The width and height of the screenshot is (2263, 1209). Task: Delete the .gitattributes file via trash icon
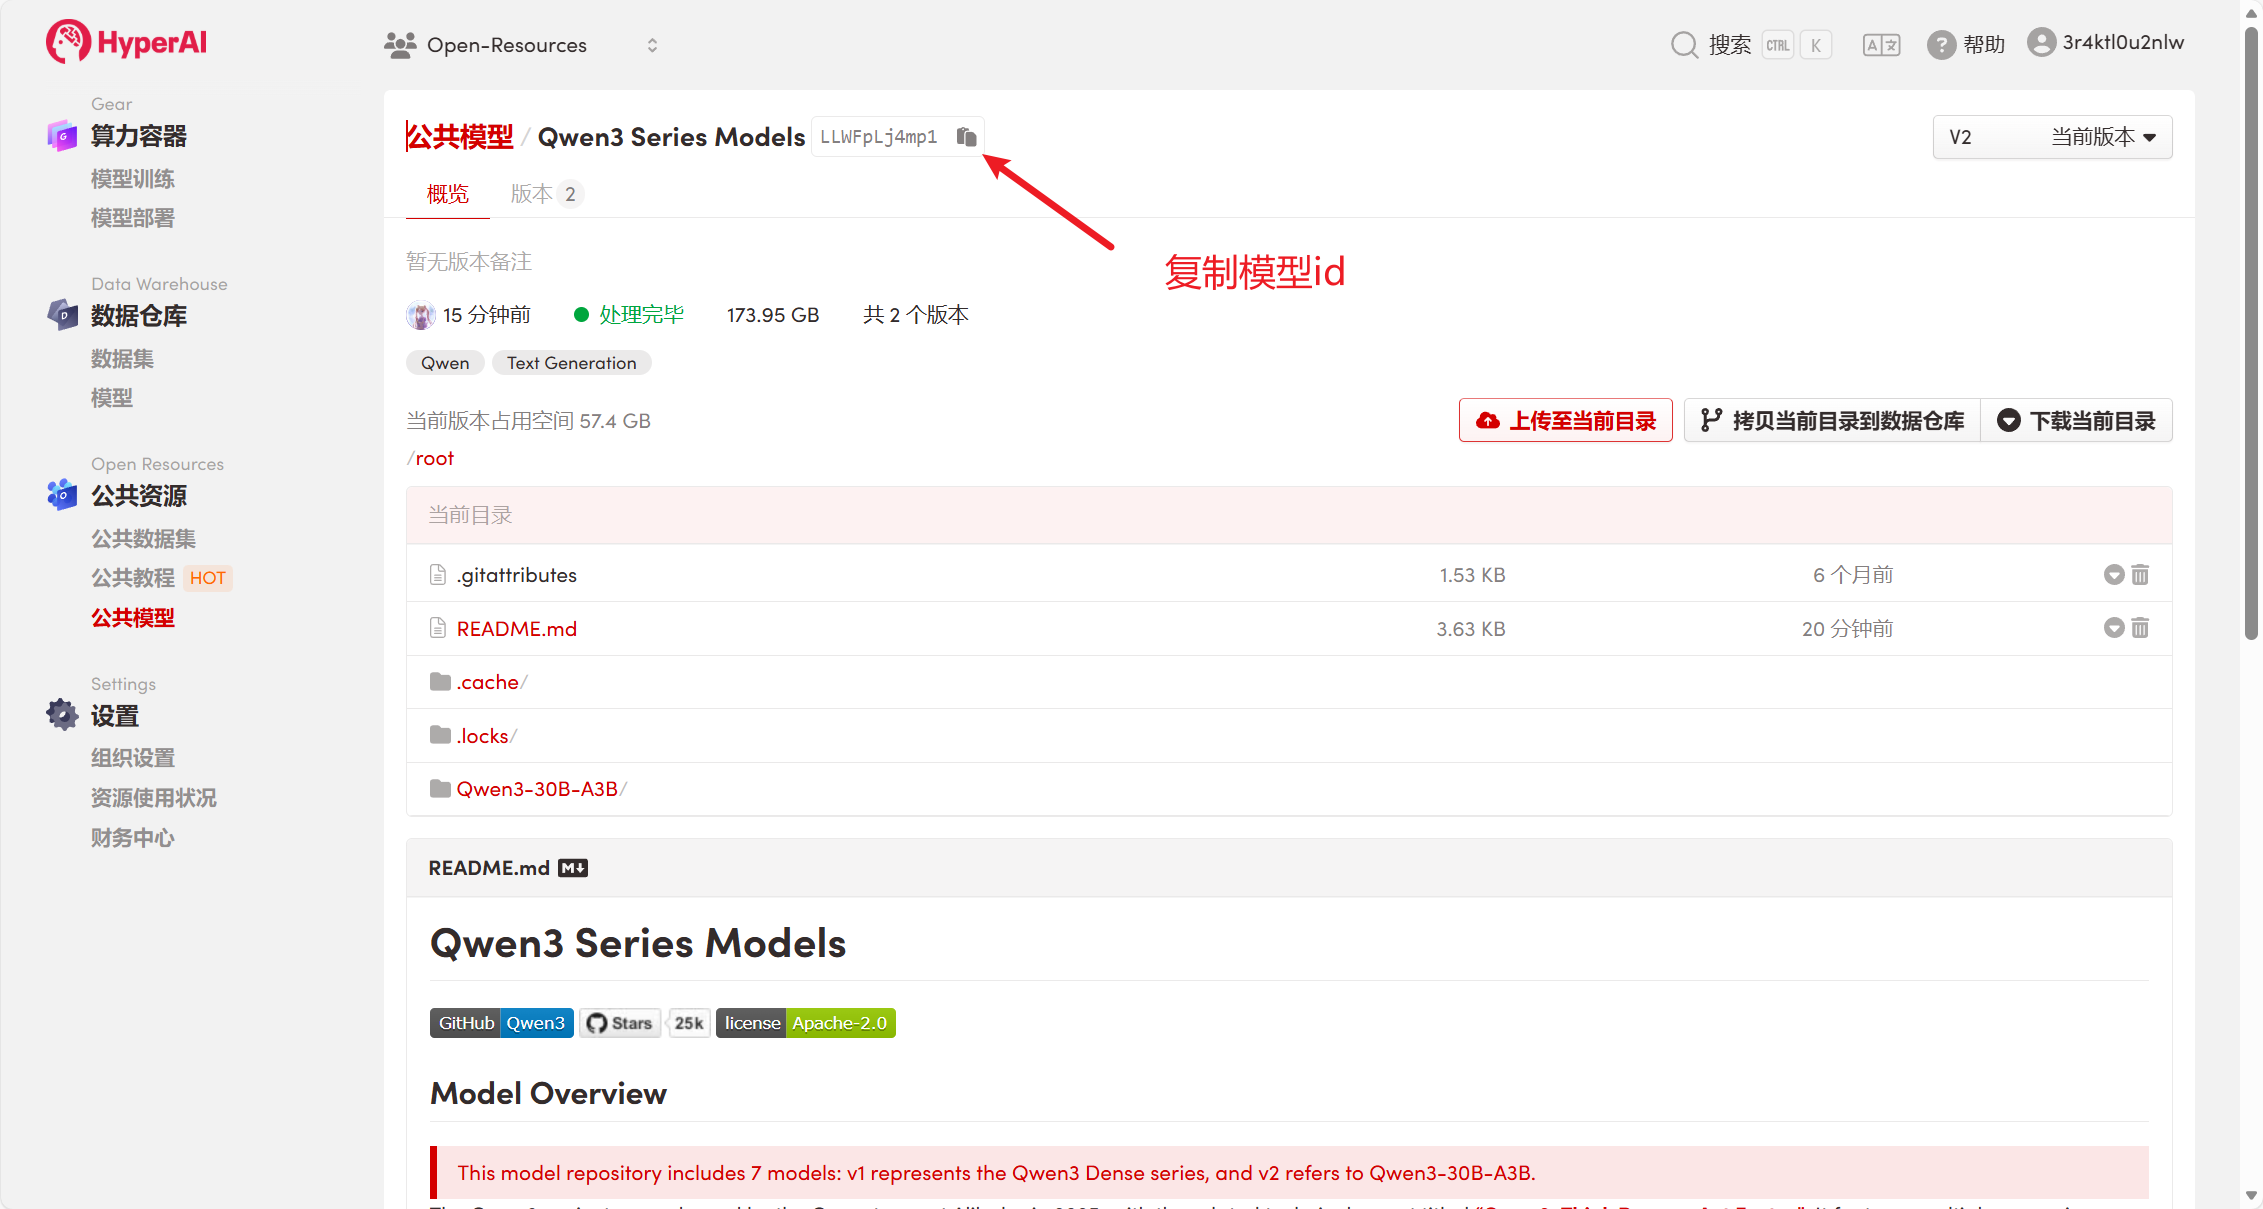tap(2140, 575)
